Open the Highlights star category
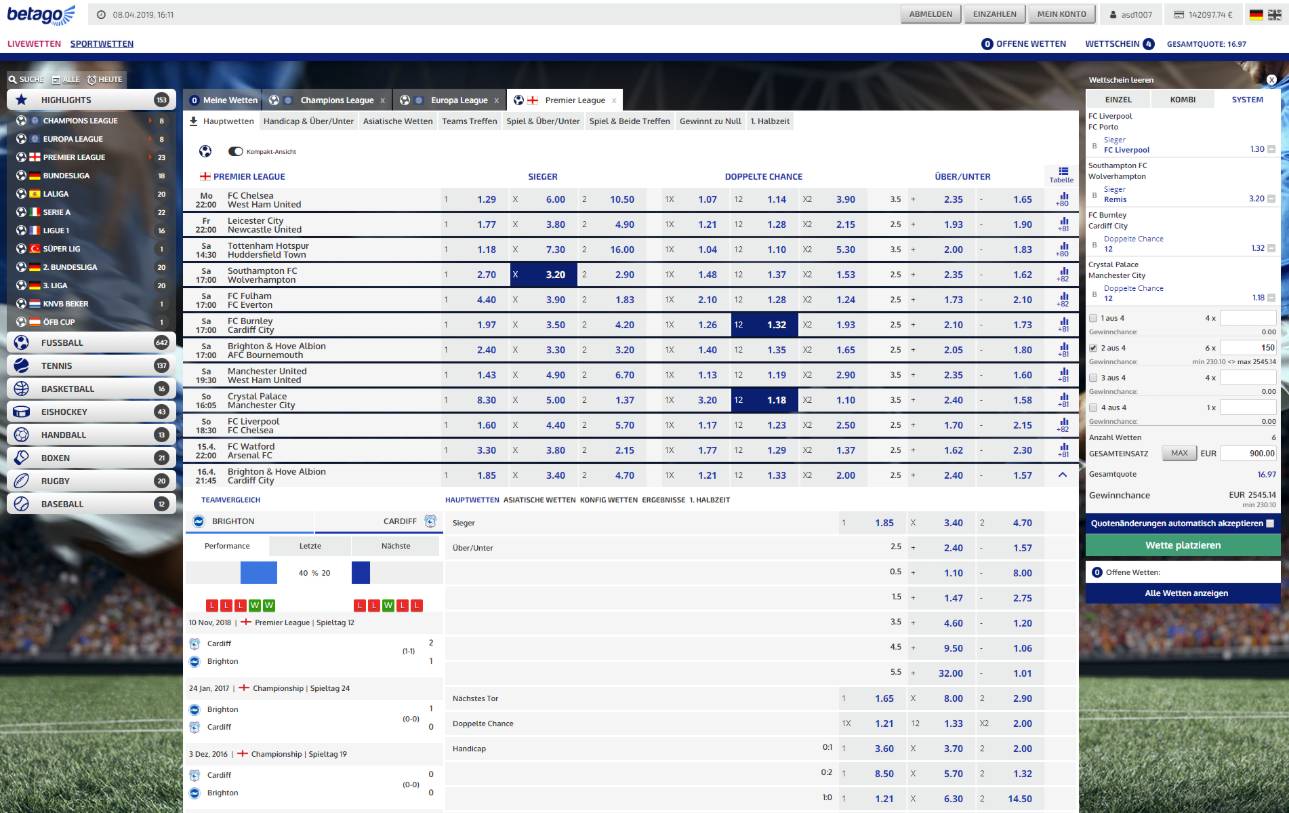Screen dimensions: 1289x813 [91, 100]
